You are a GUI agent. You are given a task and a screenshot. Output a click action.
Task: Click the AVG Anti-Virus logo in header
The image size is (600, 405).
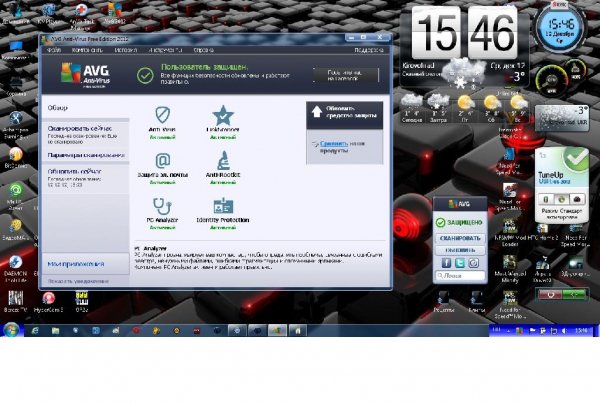tap(85, 75)
